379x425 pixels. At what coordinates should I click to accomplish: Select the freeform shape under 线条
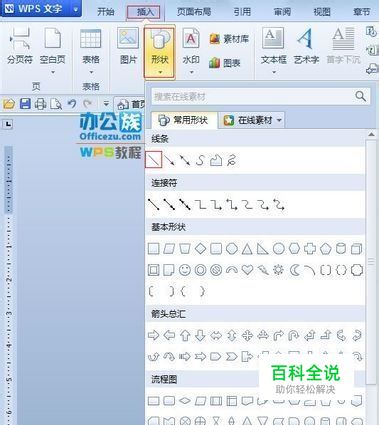tap(216, 160)
